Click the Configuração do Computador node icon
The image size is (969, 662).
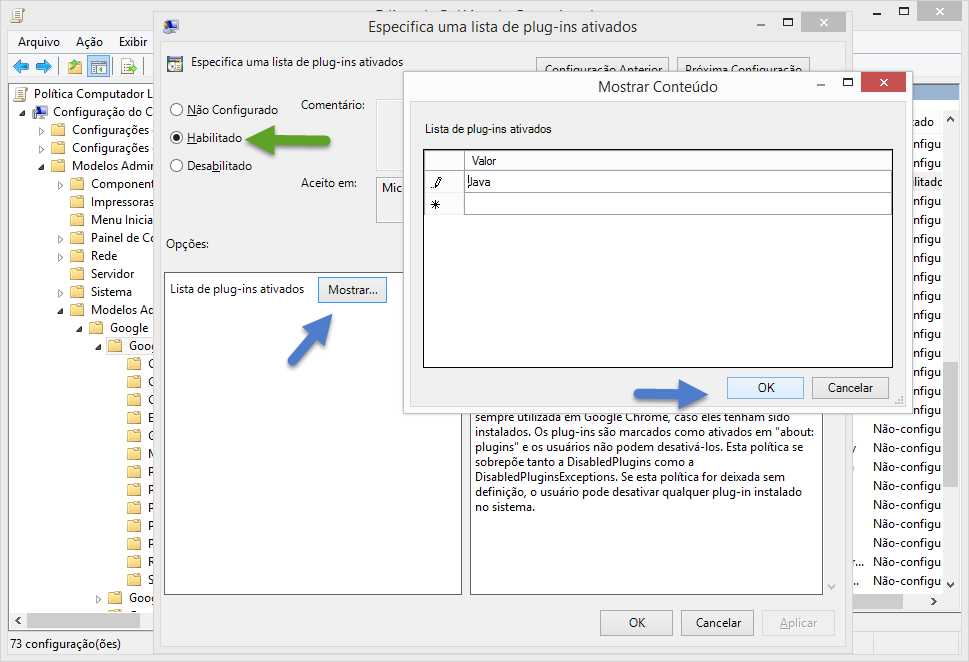click(41, 112)
